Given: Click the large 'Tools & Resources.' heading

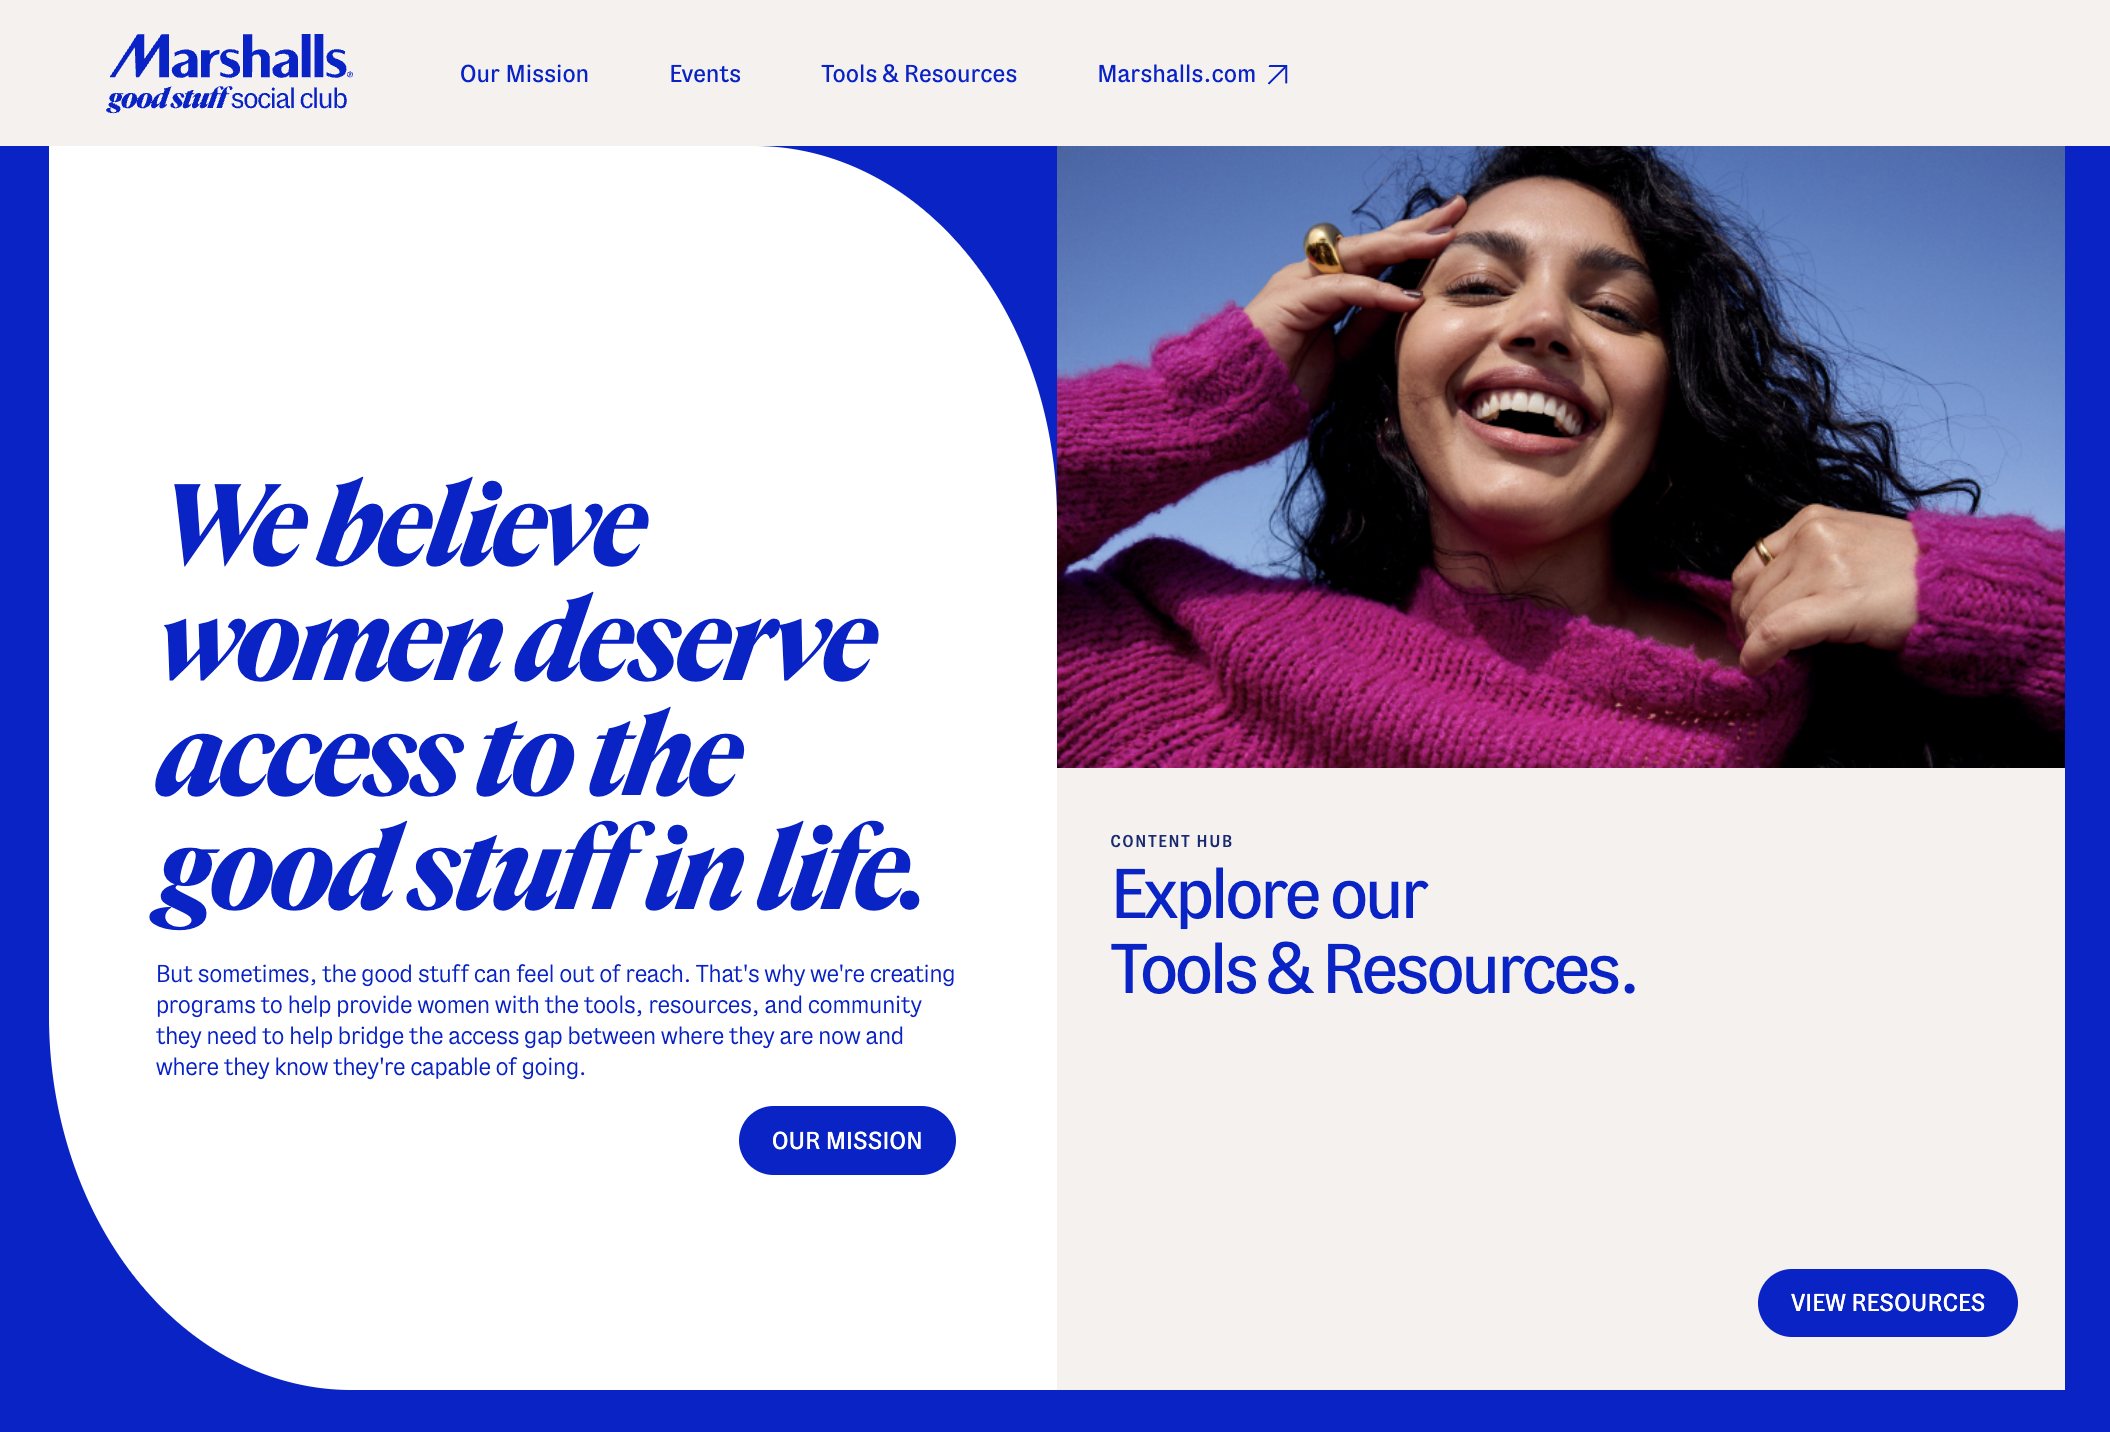Looking at the screenshot, I should pyautogui.click(x=1374, y=970).
